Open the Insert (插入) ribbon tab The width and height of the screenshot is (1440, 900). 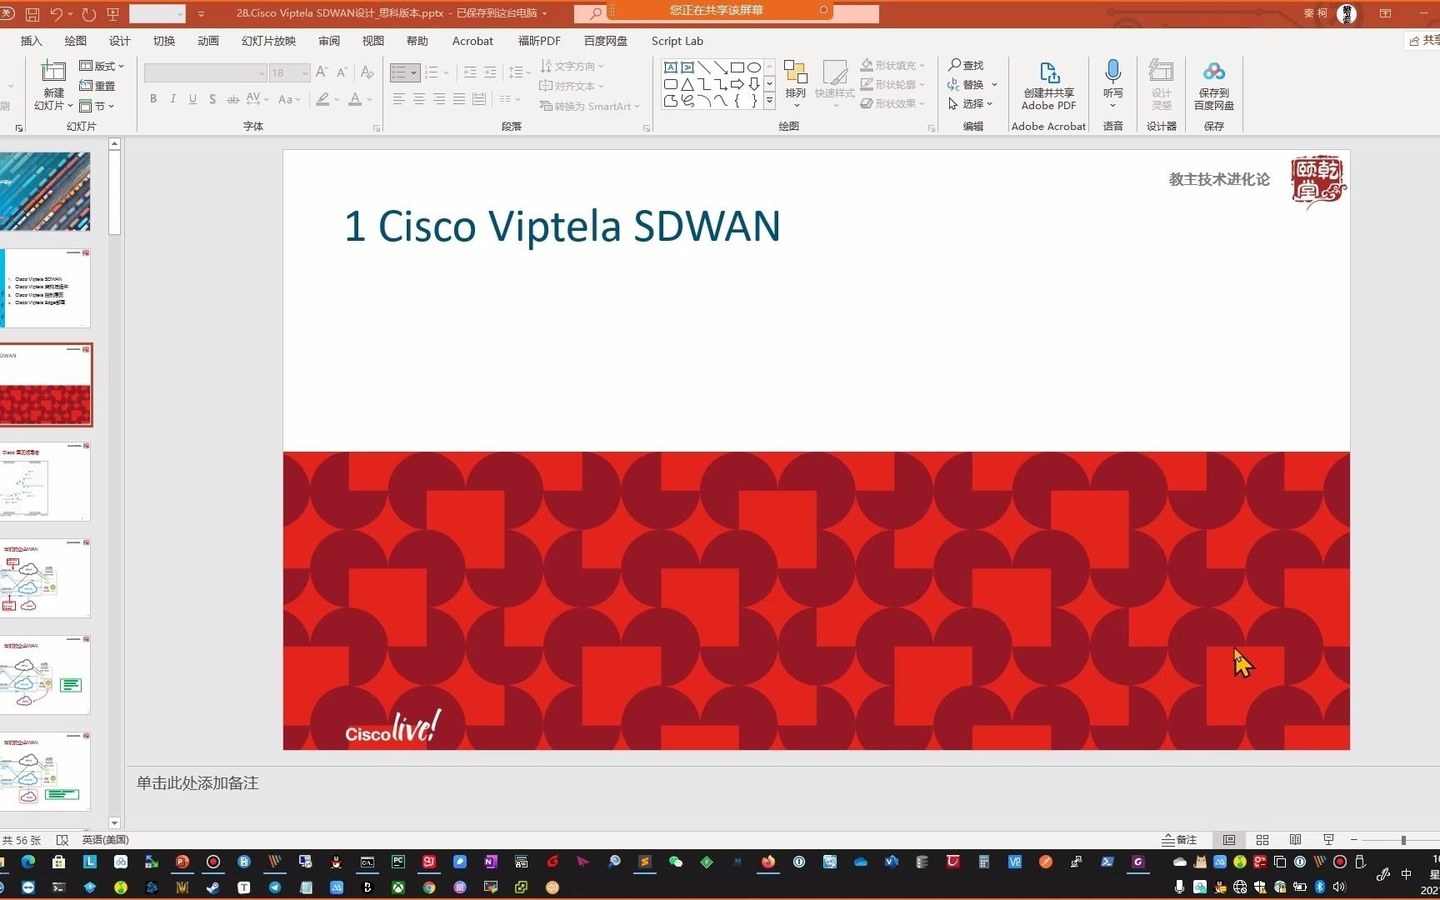click(x=31, y=41)
